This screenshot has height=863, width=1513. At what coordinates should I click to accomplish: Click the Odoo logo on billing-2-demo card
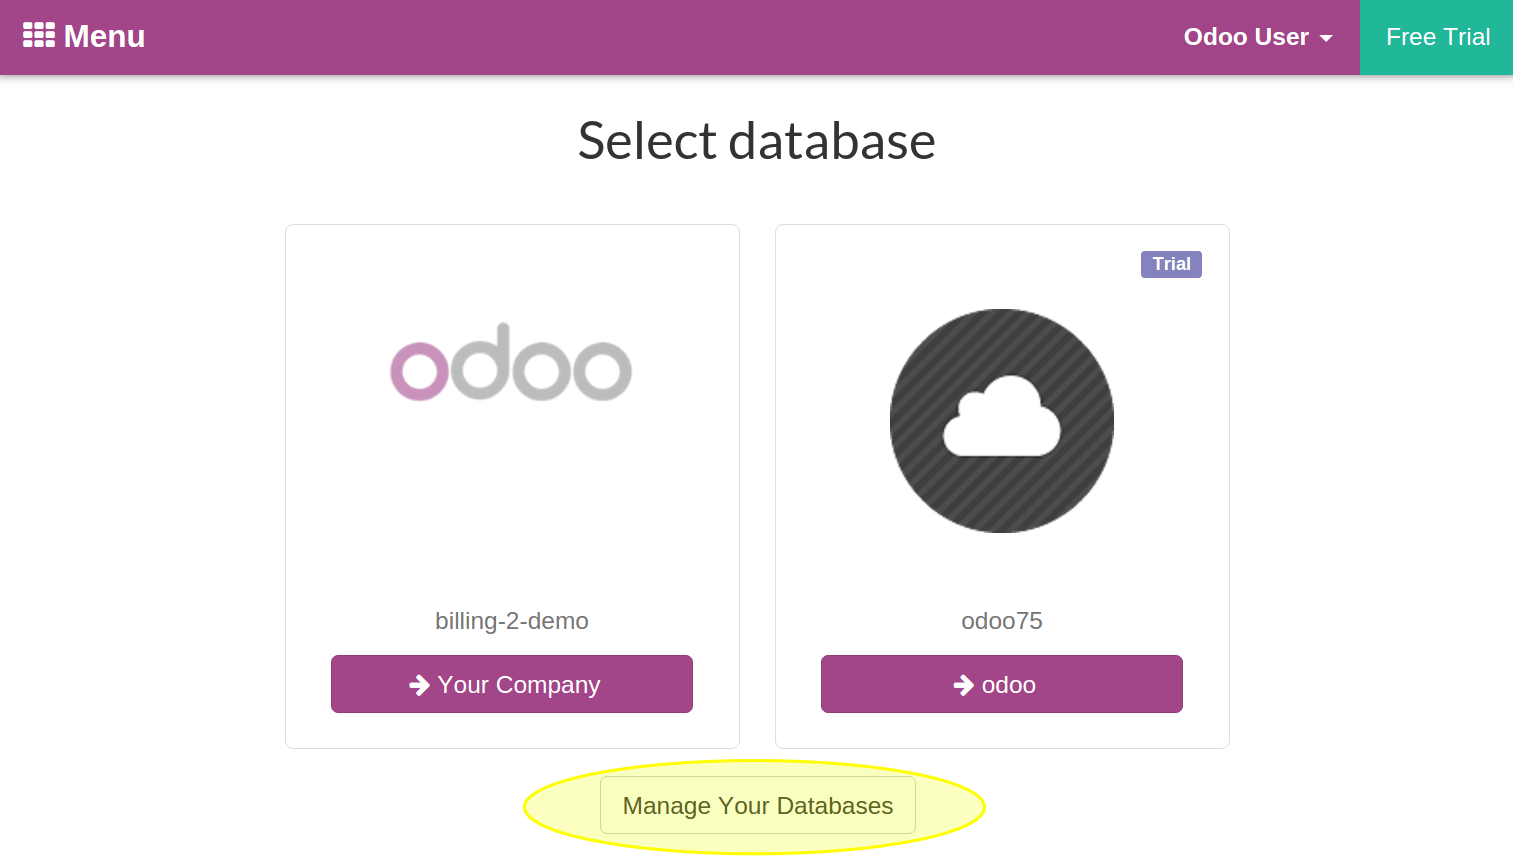(511, 363)
